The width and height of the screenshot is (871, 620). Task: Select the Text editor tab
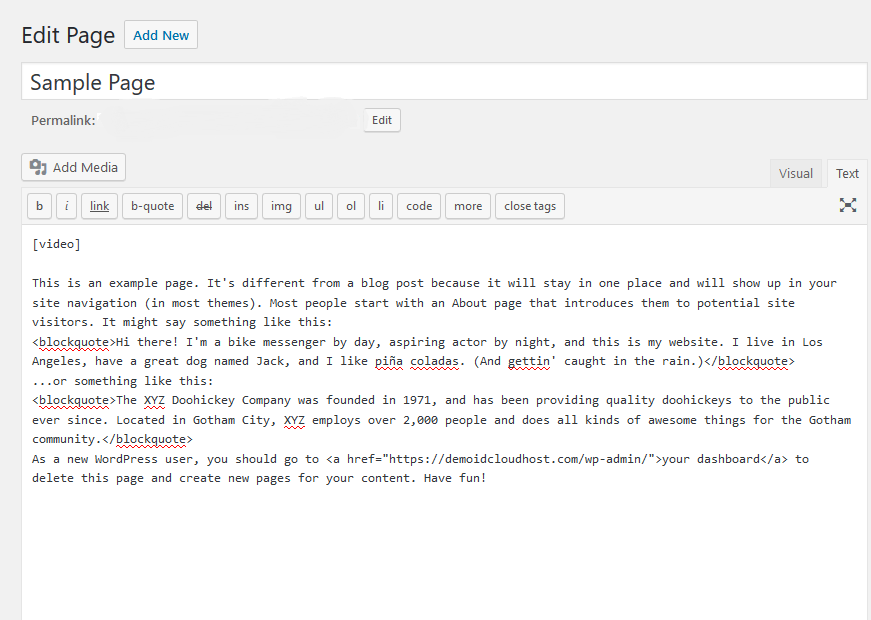[x=847, y=173]
